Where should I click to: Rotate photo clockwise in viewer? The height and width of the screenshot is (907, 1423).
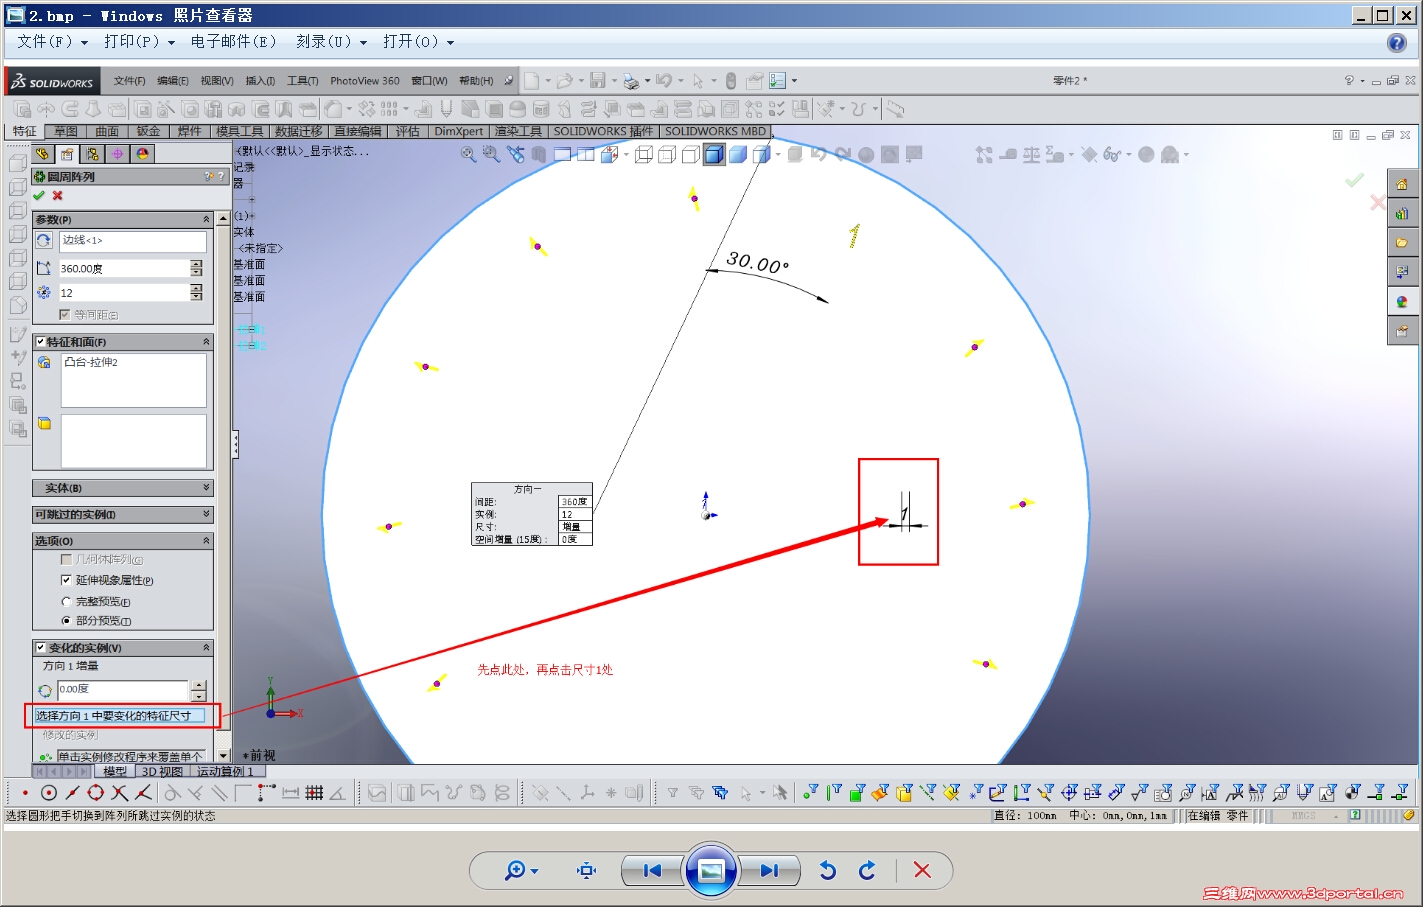pos(867,871)
